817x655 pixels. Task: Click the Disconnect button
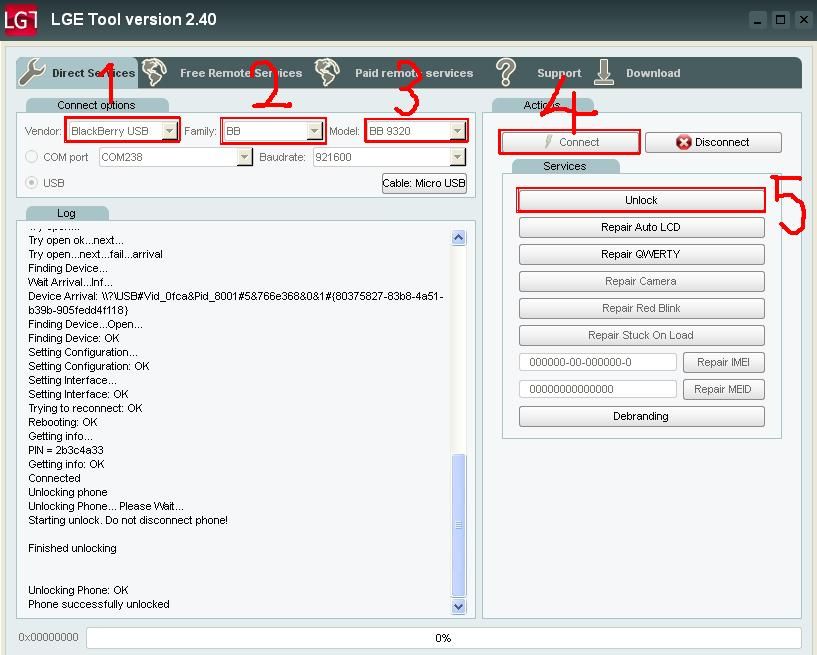pos(713,142)
